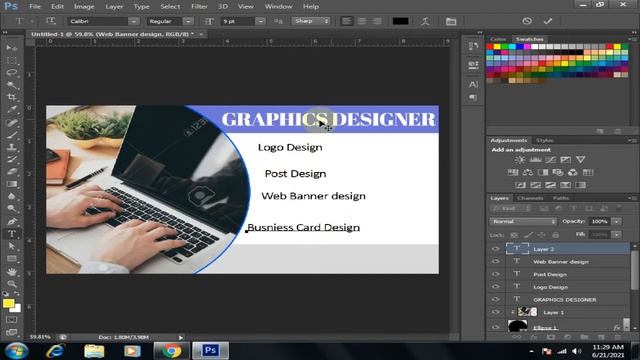Image resolution: width=640 pixels, height=360 pixels.
Task: Toggle text orientation button
Action: 51,21
